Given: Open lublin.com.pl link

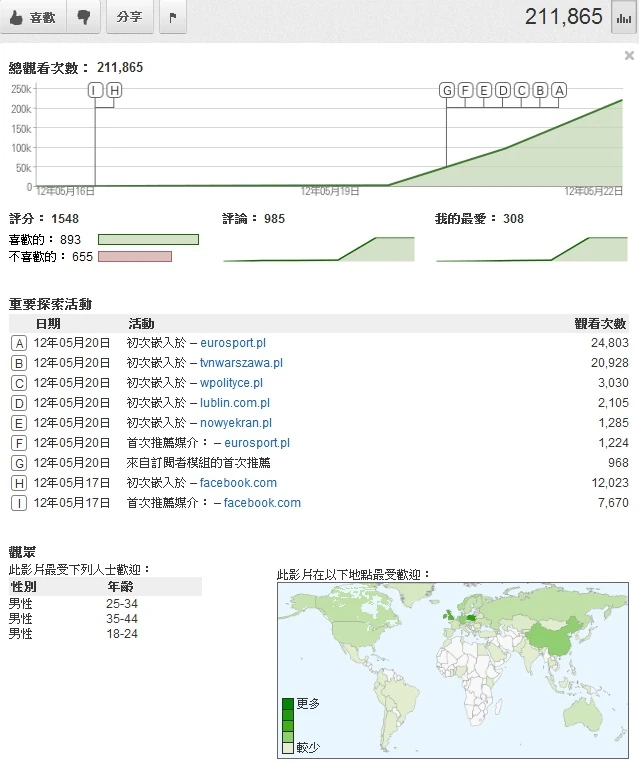Looking at the screenshot, I should click(x=235, y=403).
